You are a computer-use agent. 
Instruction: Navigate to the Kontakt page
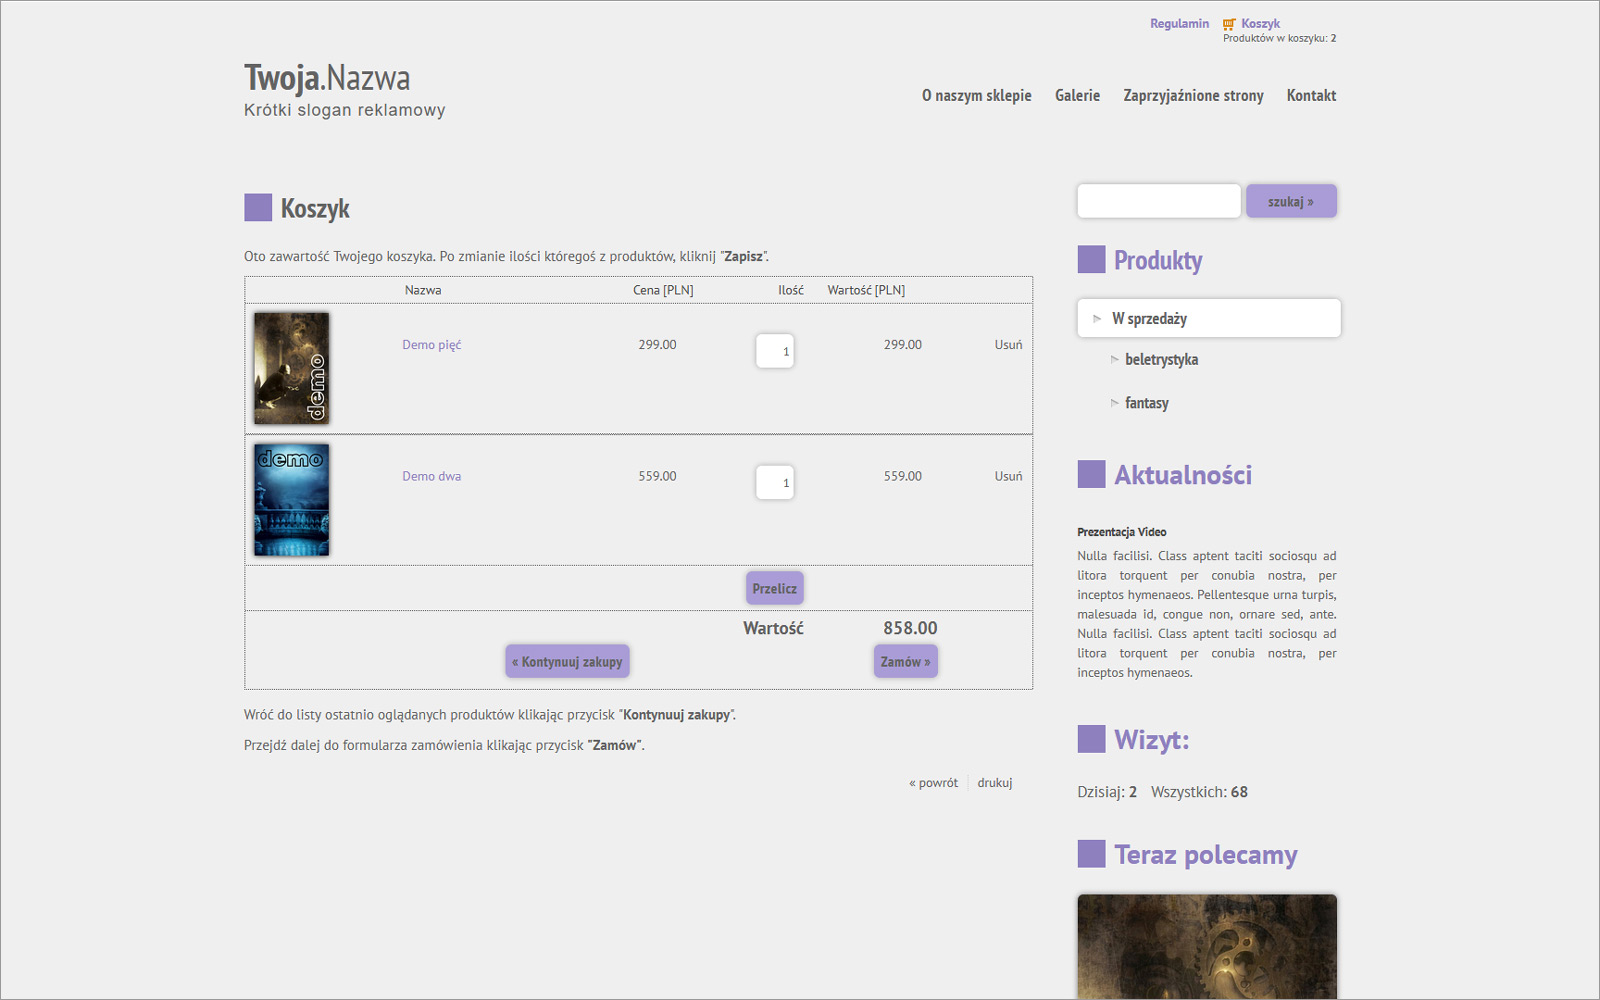1311,96
